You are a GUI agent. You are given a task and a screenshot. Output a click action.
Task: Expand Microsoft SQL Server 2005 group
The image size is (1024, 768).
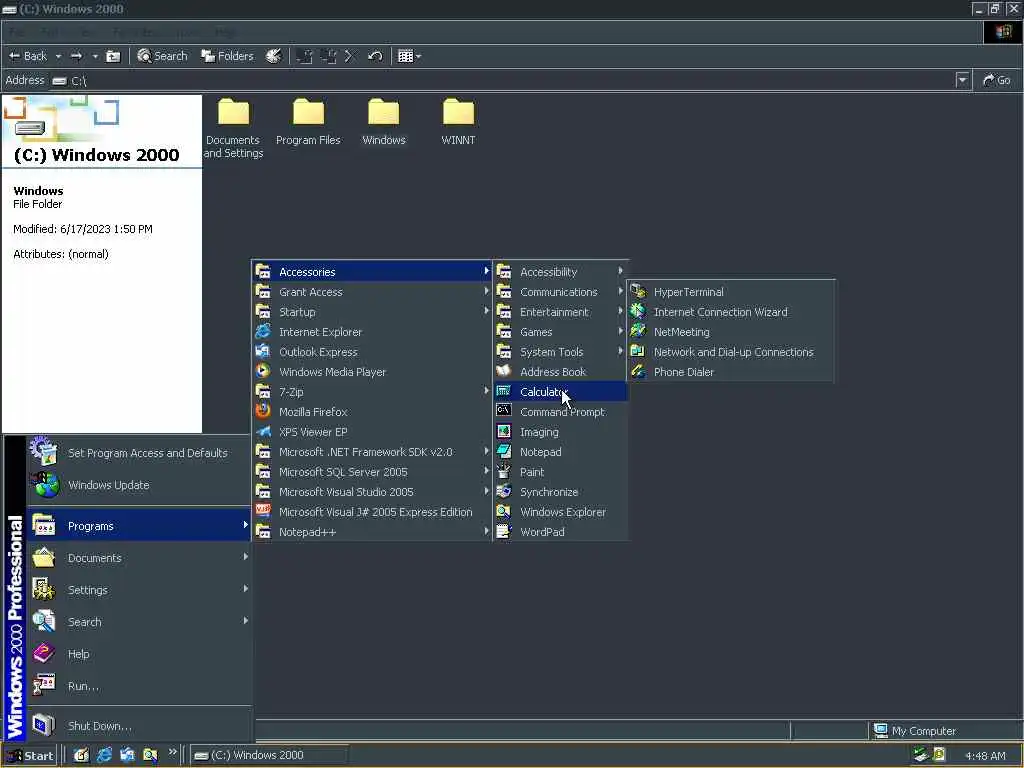[x=372, y=472]
